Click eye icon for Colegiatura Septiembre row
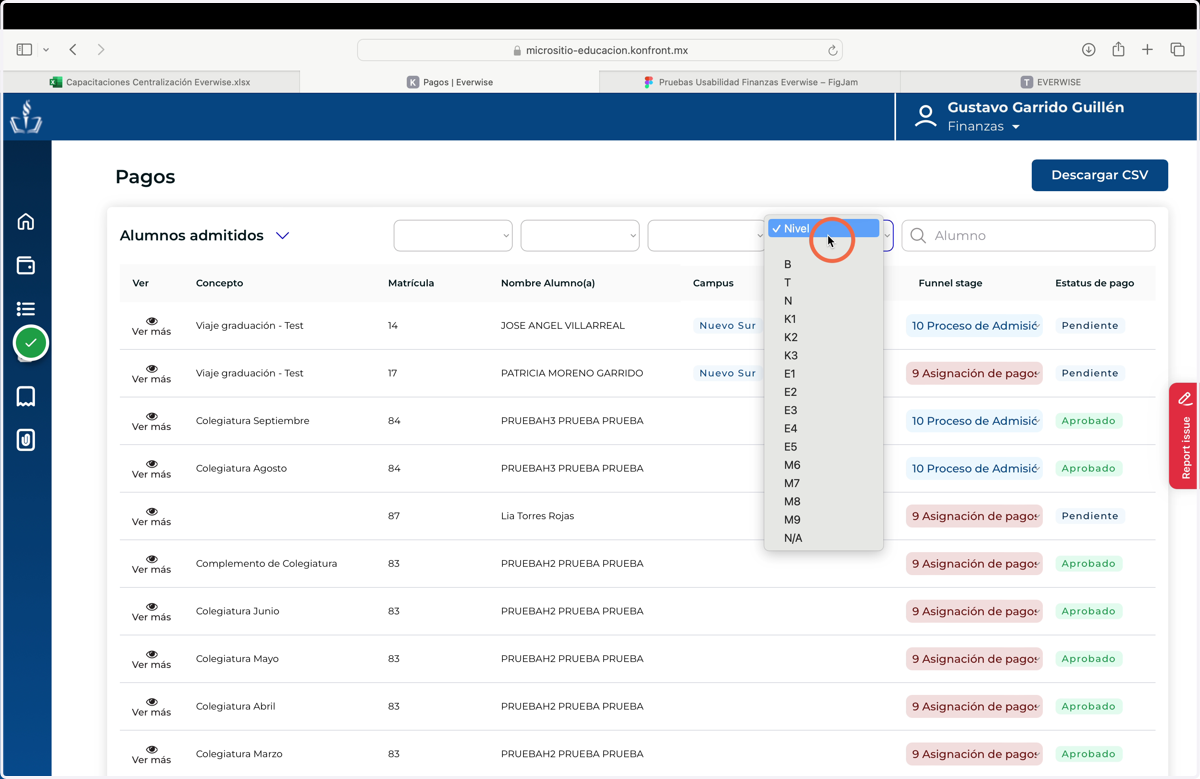Screen dimensions: 1200x779 coord(152,416)
